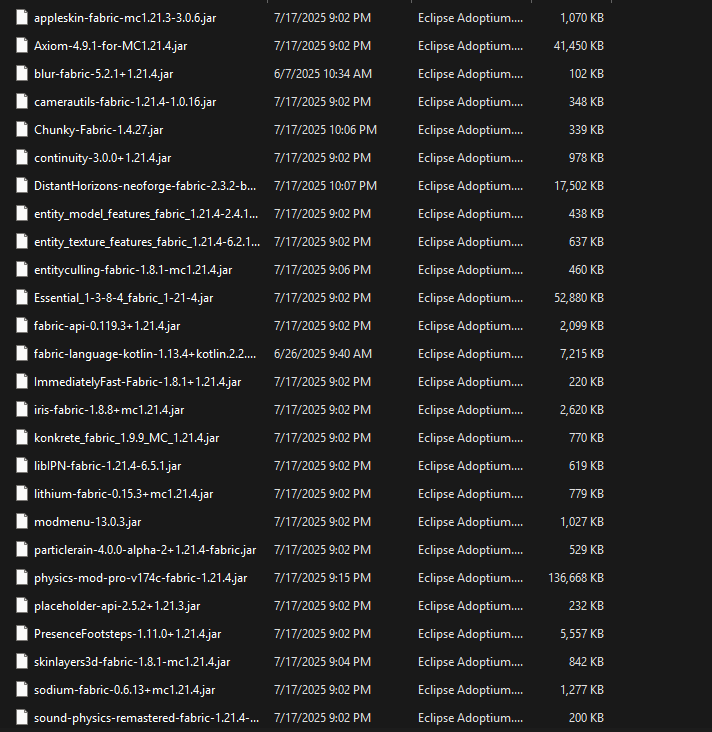Click the Chunky-Fabric-1.4.27.jar file name
Image resolution: width=712 pixels, height=732 pixels.
tap(99, 130)
